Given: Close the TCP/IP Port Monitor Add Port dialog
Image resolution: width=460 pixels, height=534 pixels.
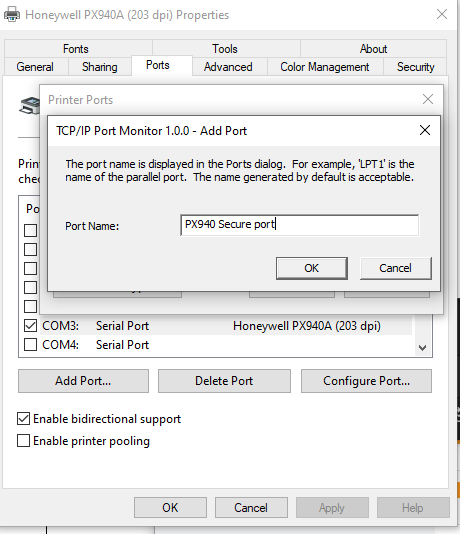Looking at the screenshot, I should pyautogui.click(x=425, y=130).
